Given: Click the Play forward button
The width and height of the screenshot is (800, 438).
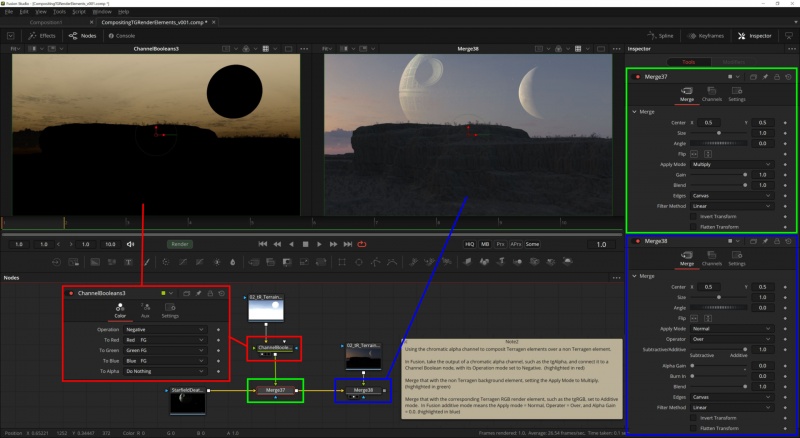Looking at the screenshot, I should 319,244.
